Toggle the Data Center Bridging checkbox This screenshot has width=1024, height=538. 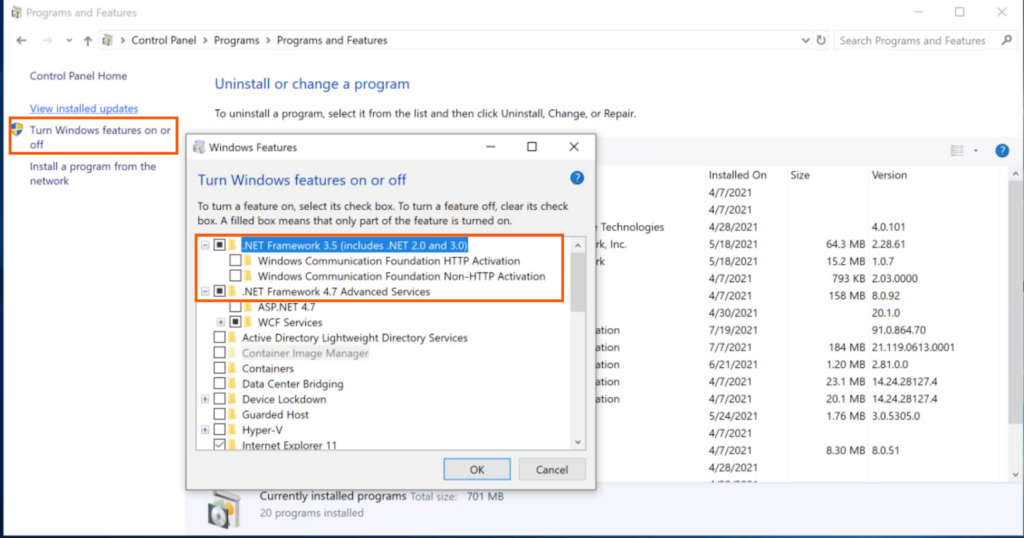[x=220, y=384]
